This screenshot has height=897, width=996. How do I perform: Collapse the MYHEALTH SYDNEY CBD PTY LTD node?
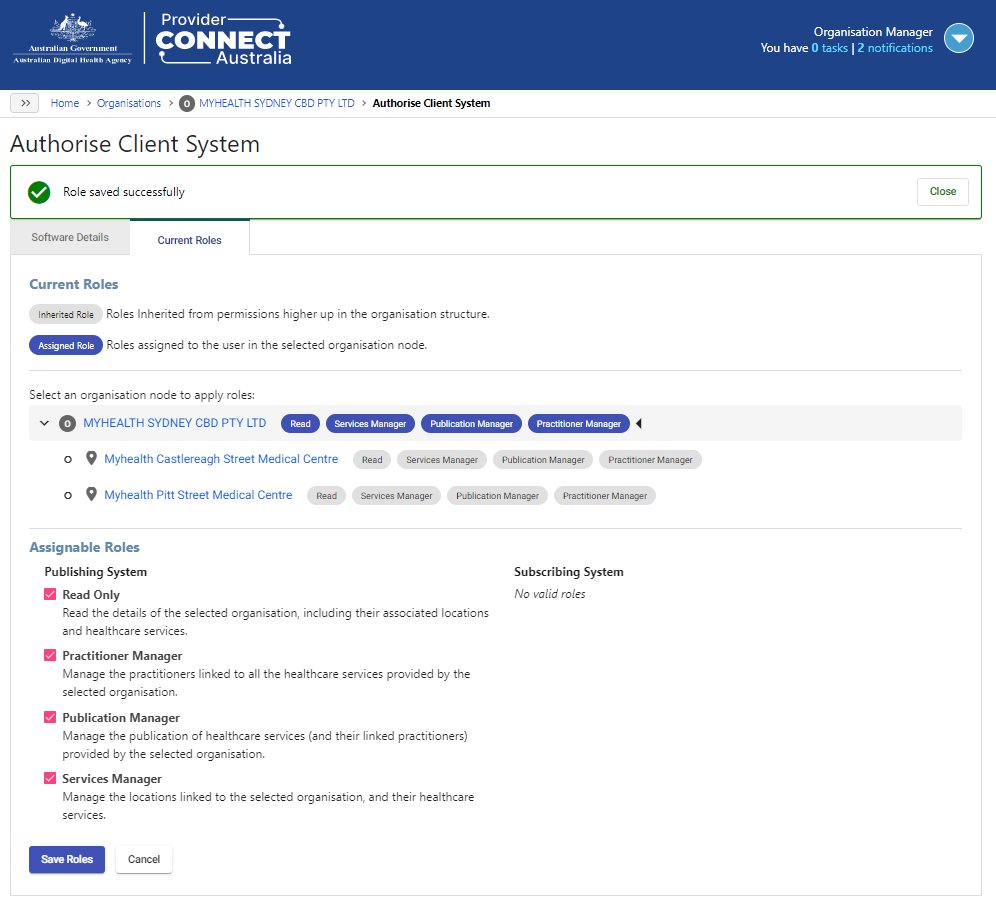coord(44,423)
